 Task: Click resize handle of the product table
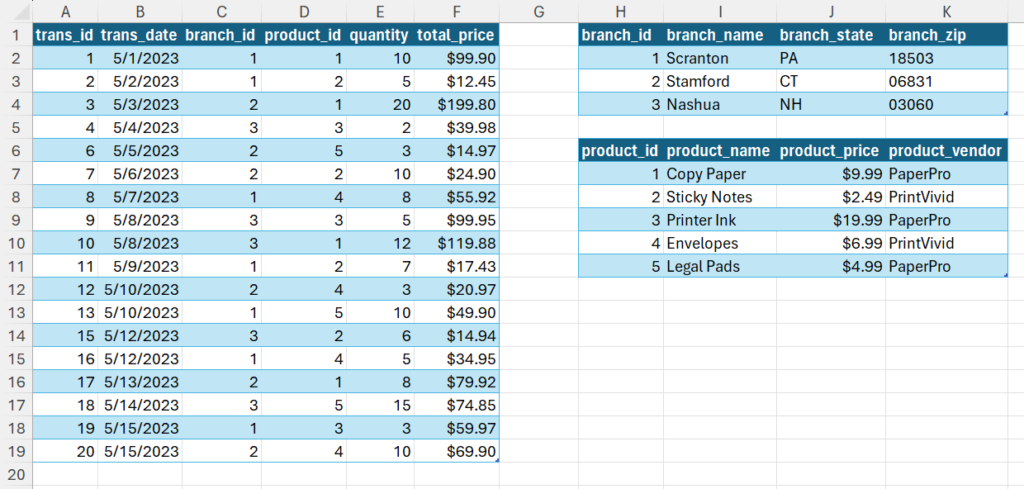tap(1005, 275)
